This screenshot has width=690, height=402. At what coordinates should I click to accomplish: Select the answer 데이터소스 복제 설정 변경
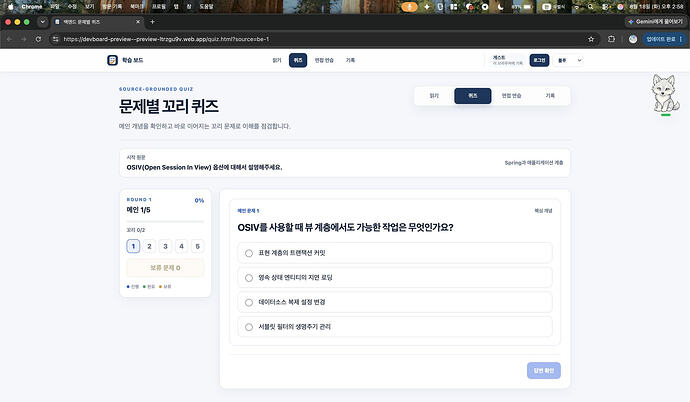coord(395,302)
